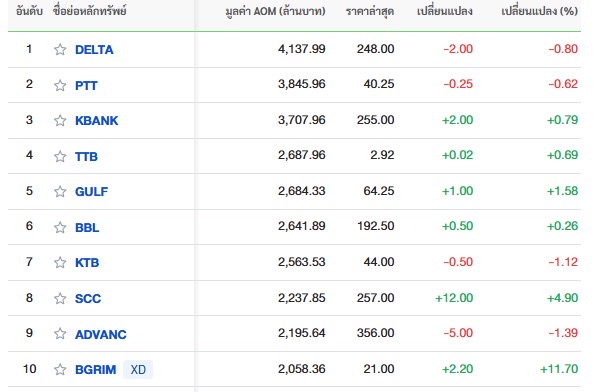
Task: Click the star icon beside SCC
Action: click(x=60, y=298)
